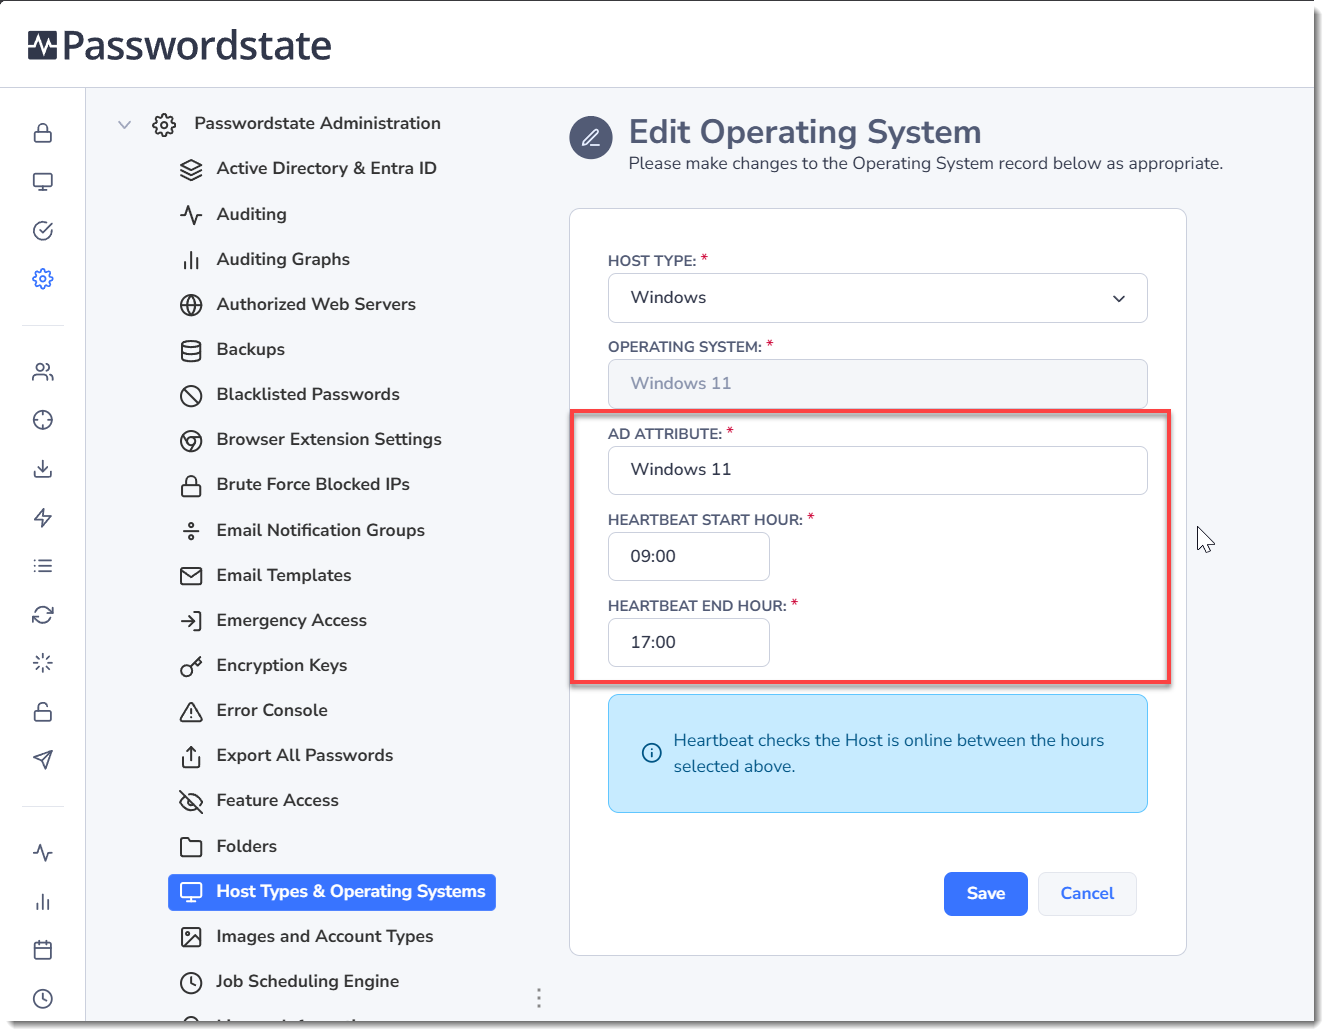Image resolution: width=1329 pixels, height=1036 pixels.
Task: Click the crossed-eye icon beside Feature Access
Action: coord(191,801)
